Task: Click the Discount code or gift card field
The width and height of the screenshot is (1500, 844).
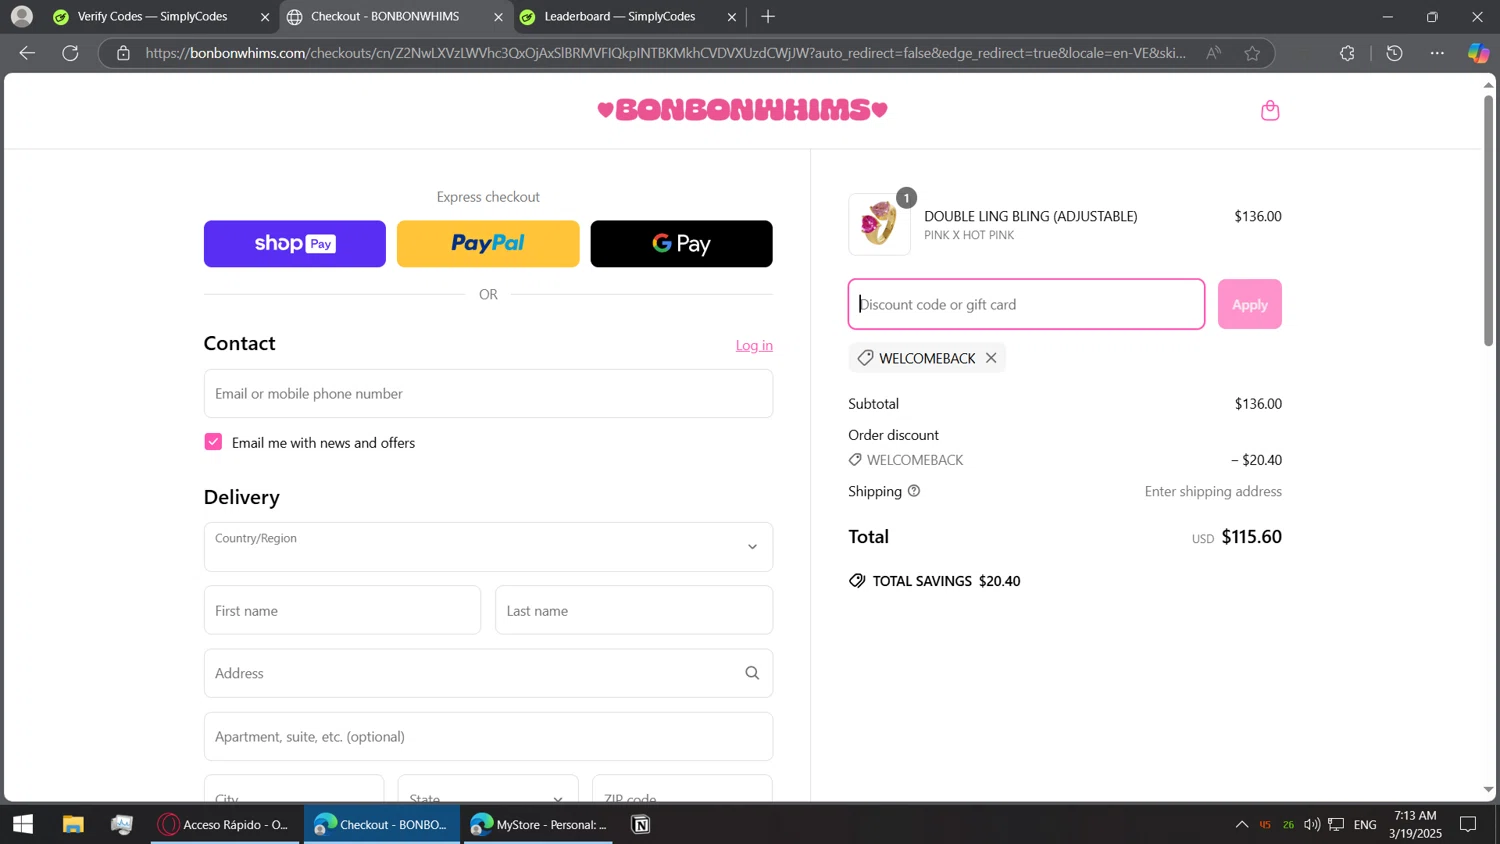Action: (1026, 304)
